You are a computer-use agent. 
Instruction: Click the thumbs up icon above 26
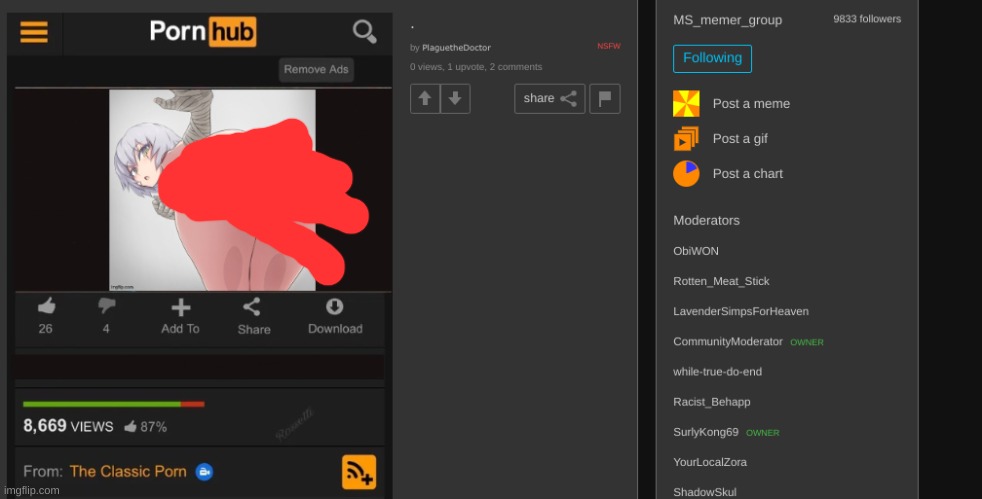(x=46, y=307)
